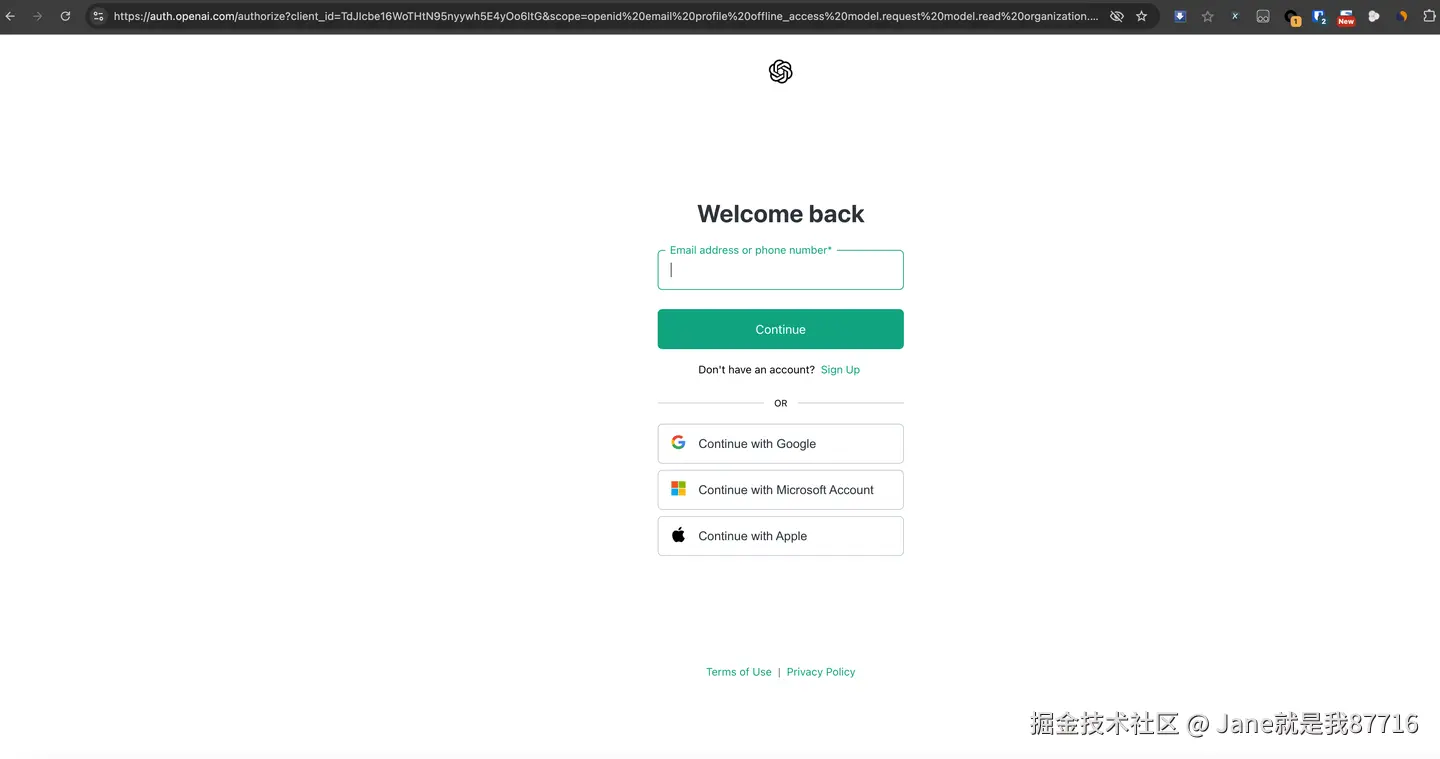
Task: Open the Privacy Policy link
Action: pos(821,672)
